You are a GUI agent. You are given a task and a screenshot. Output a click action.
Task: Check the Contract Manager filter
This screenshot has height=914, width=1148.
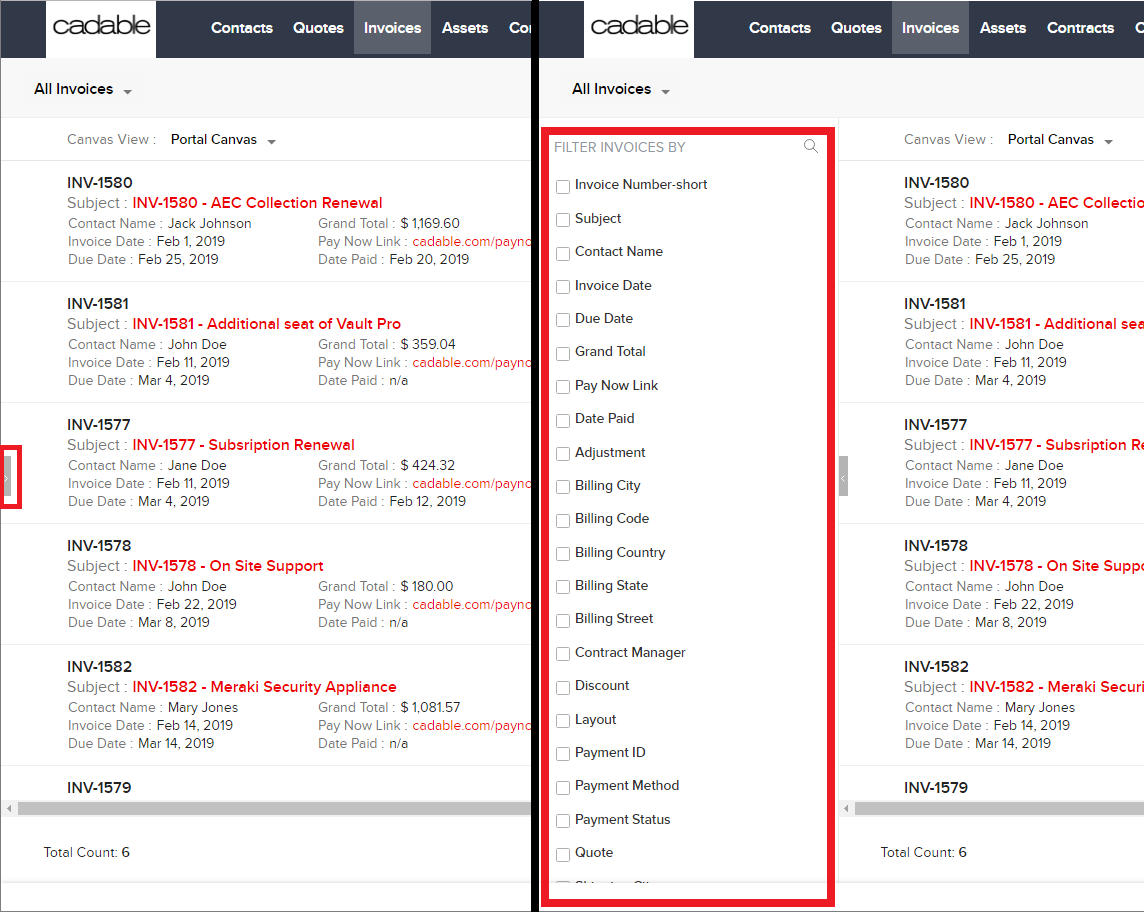coord(563,654)
